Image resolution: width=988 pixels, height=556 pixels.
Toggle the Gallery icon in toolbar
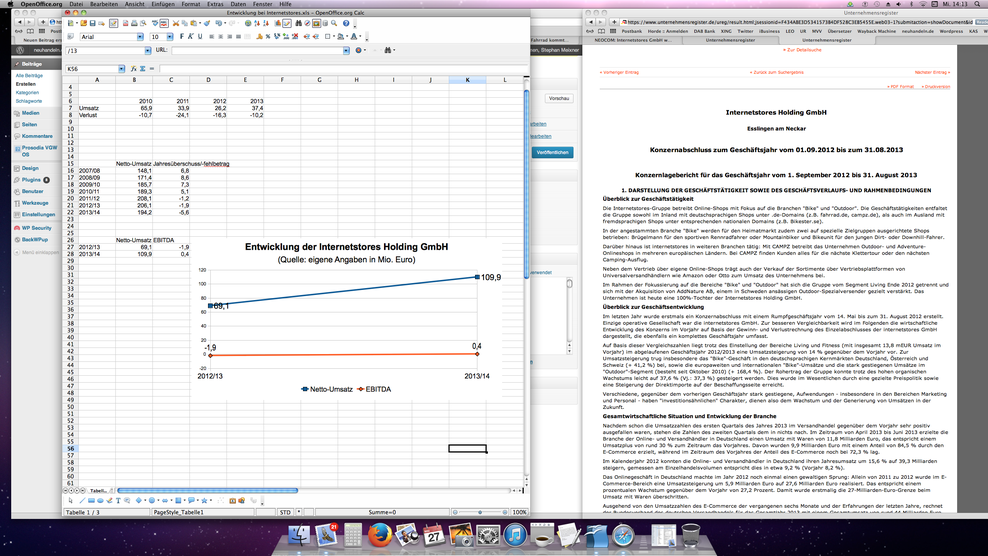pyautogui.click(x=316, y=23)
